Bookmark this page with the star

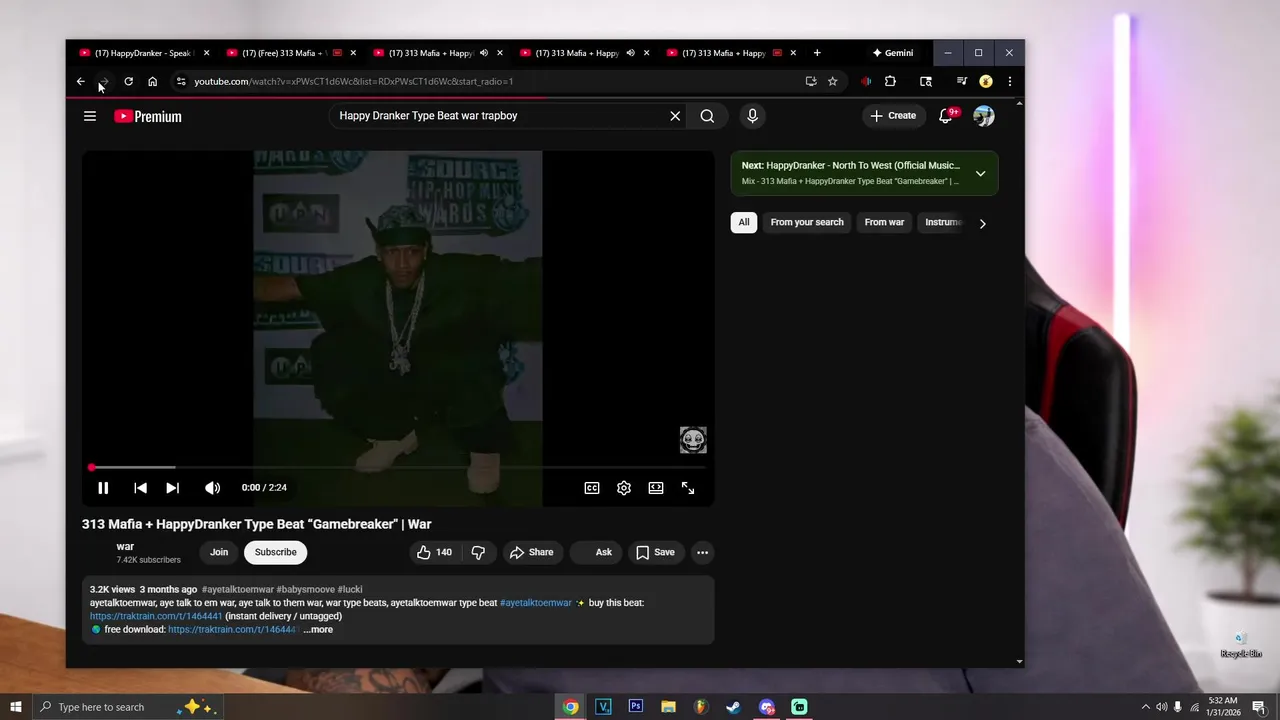click(x=832, y=81)
